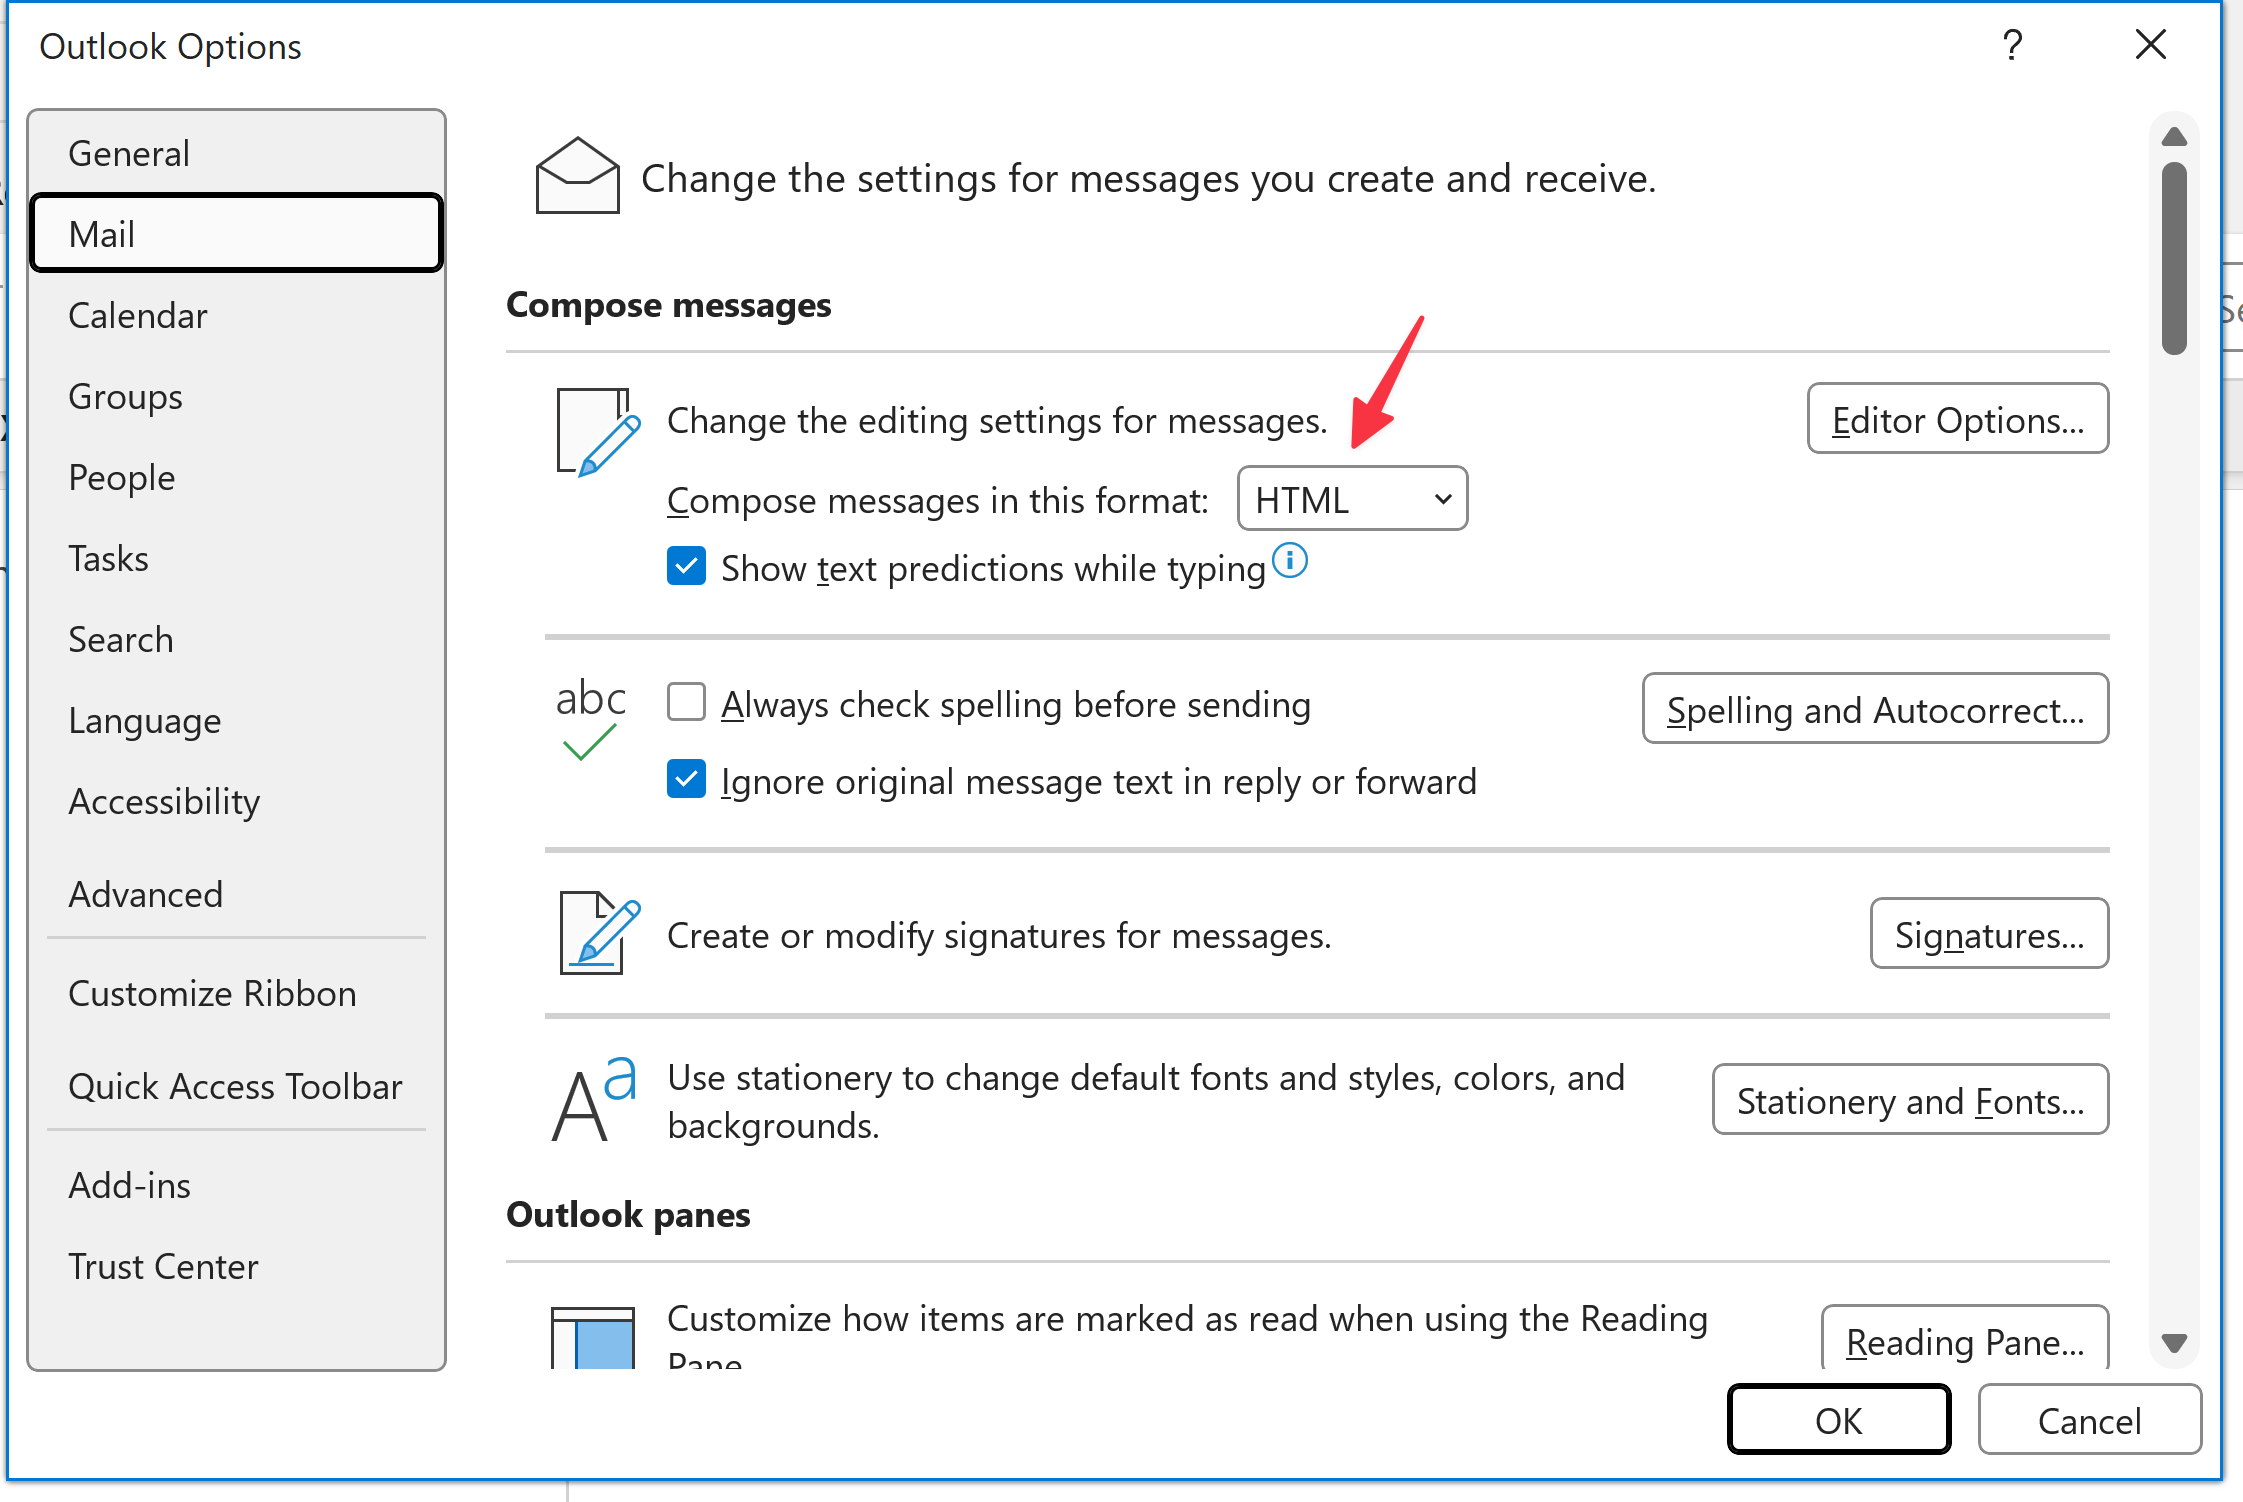Select the General category
Viewport: 2243px width, 1502px height.
(x=236, y=153)
